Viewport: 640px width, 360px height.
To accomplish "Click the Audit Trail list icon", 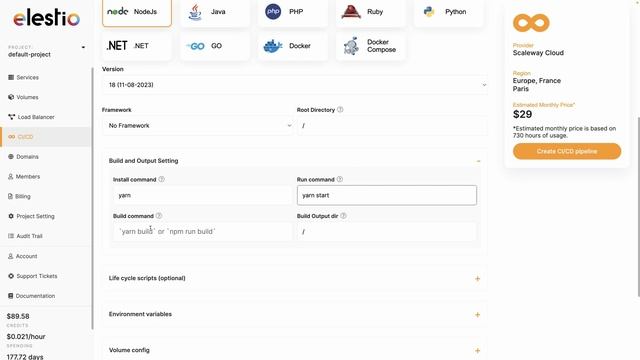I will click(11, 236).
